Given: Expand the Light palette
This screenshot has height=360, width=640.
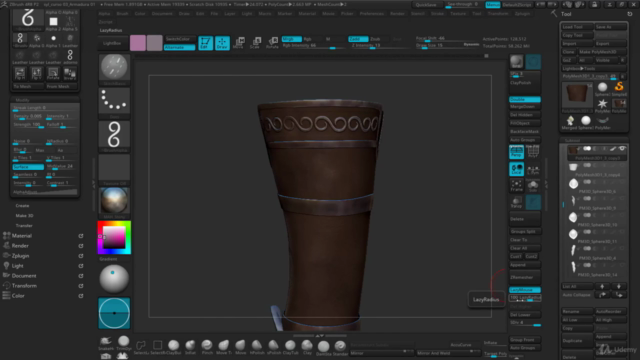Looking at the screenshot, I should tap(17, 266).
